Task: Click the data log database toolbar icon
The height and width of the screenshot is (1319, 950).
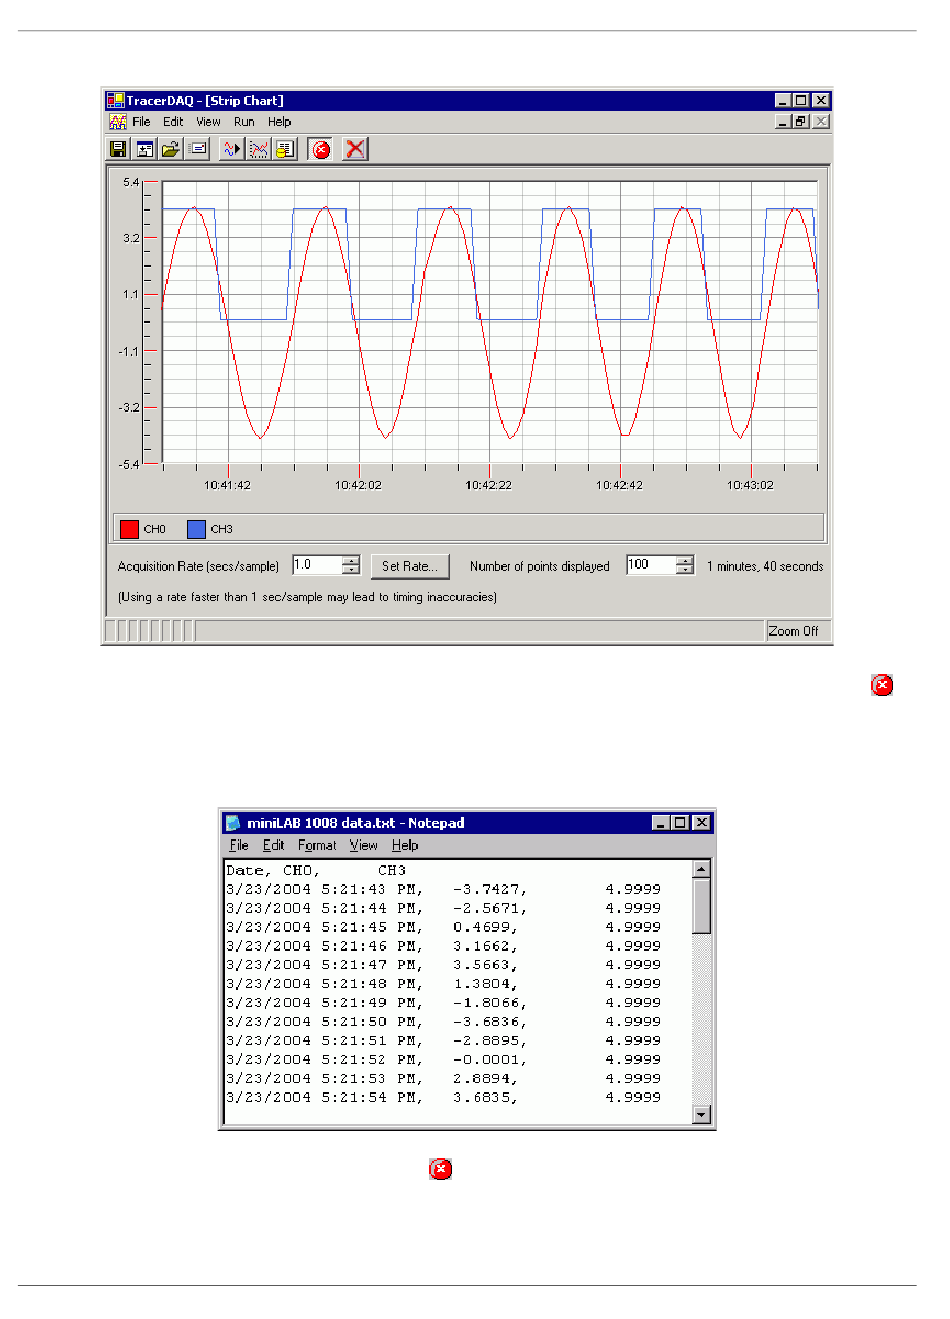Action: click(285, 149)
